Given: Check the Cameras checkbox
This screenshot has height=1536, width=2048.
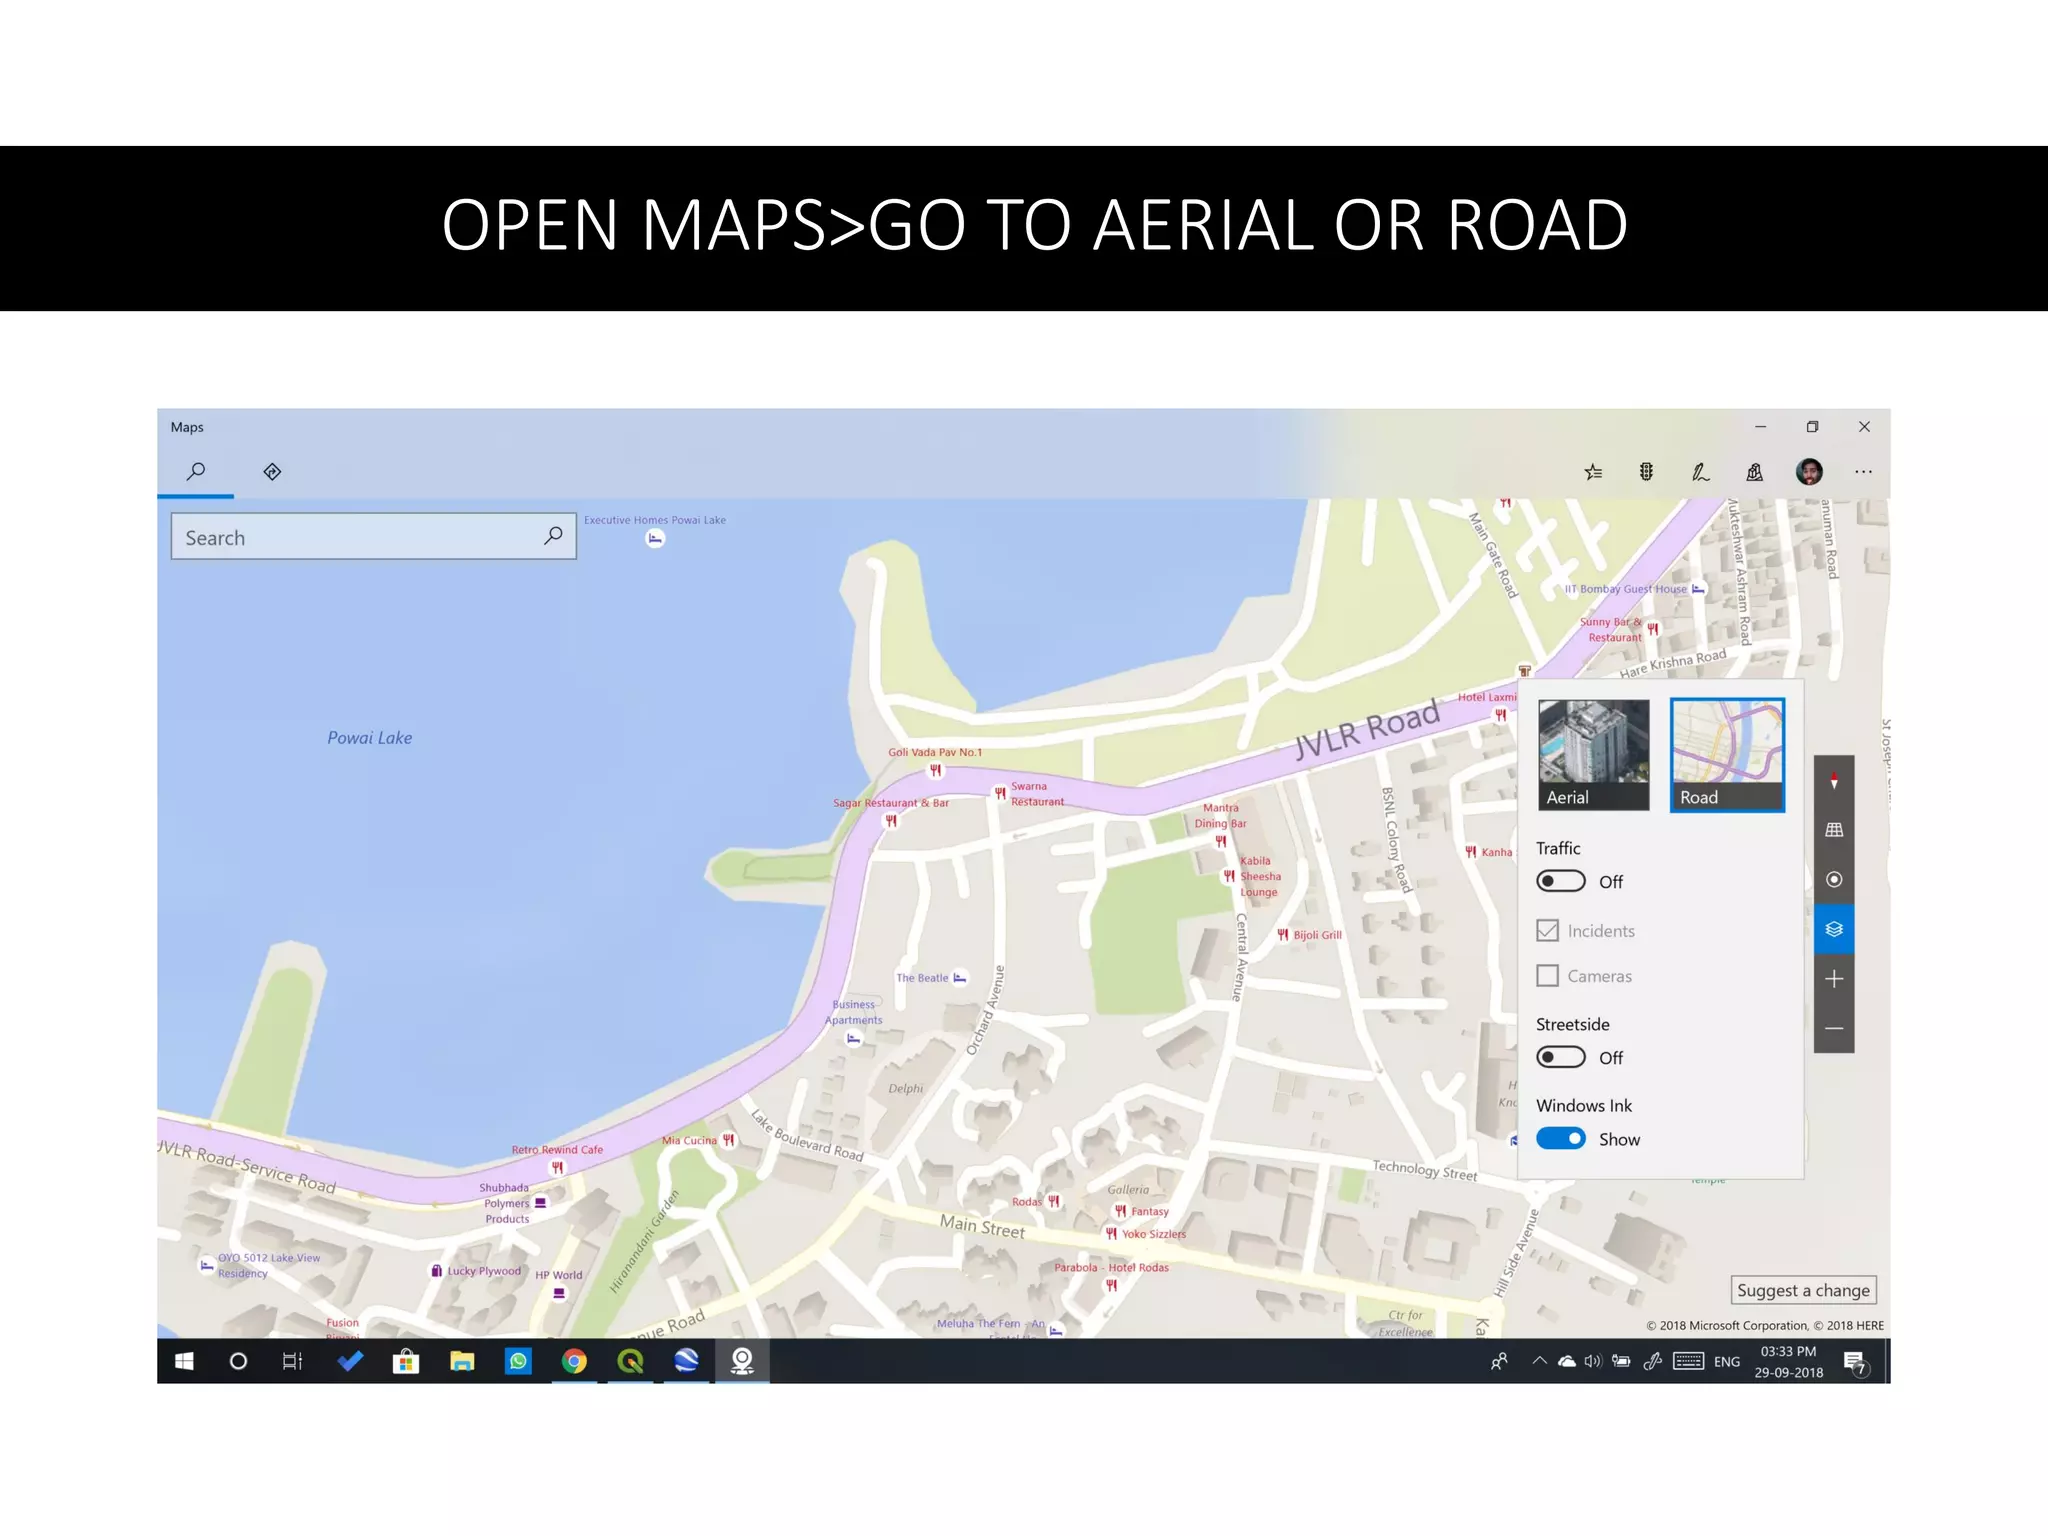Looking at the screenshot, I should pos(1547,975).
